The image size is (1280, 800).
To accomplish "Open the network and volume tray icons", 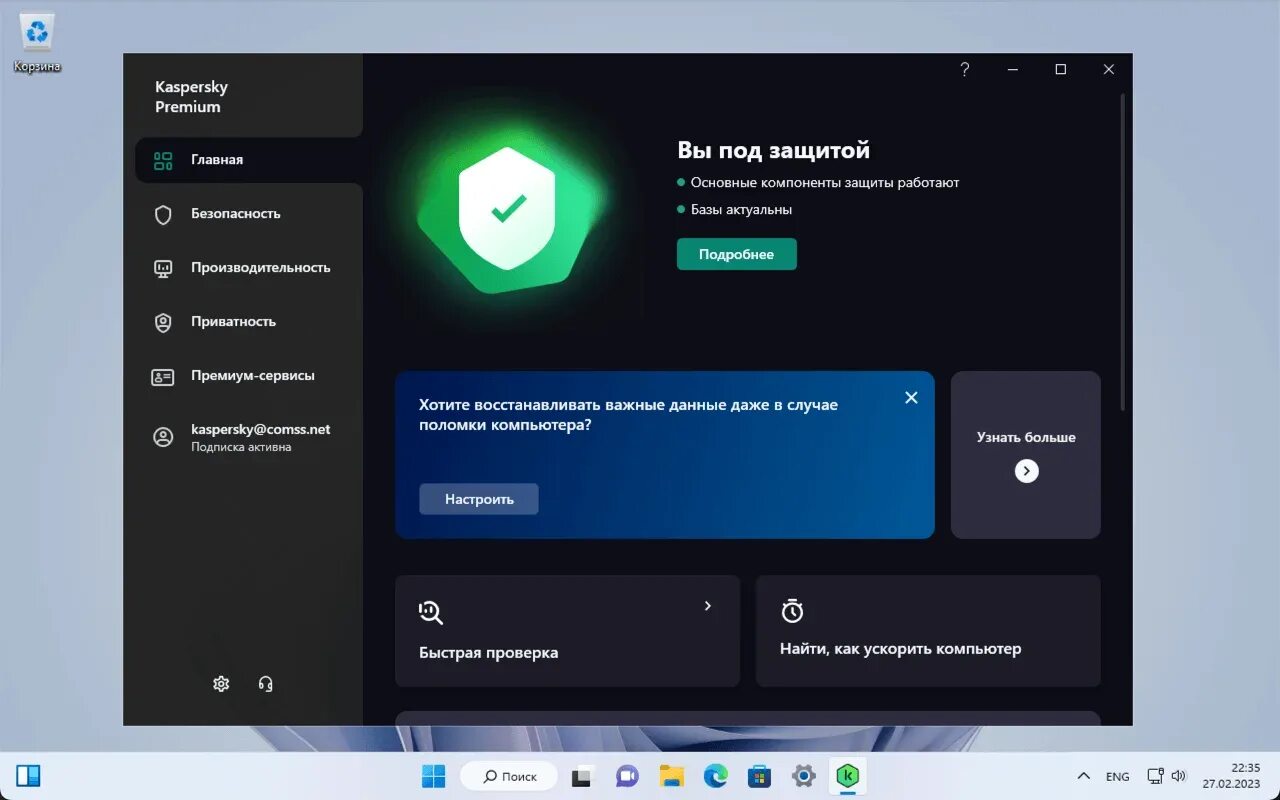I will click(1166, 776).
